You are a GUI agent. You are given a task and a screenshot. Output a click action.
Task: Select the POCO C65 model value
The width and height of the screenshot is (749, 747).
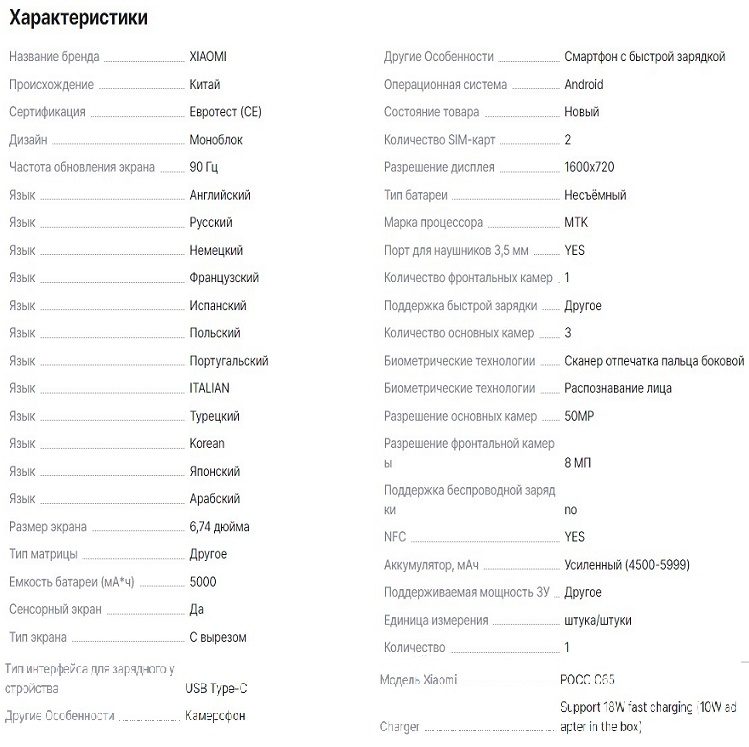(x=587, y=679)
